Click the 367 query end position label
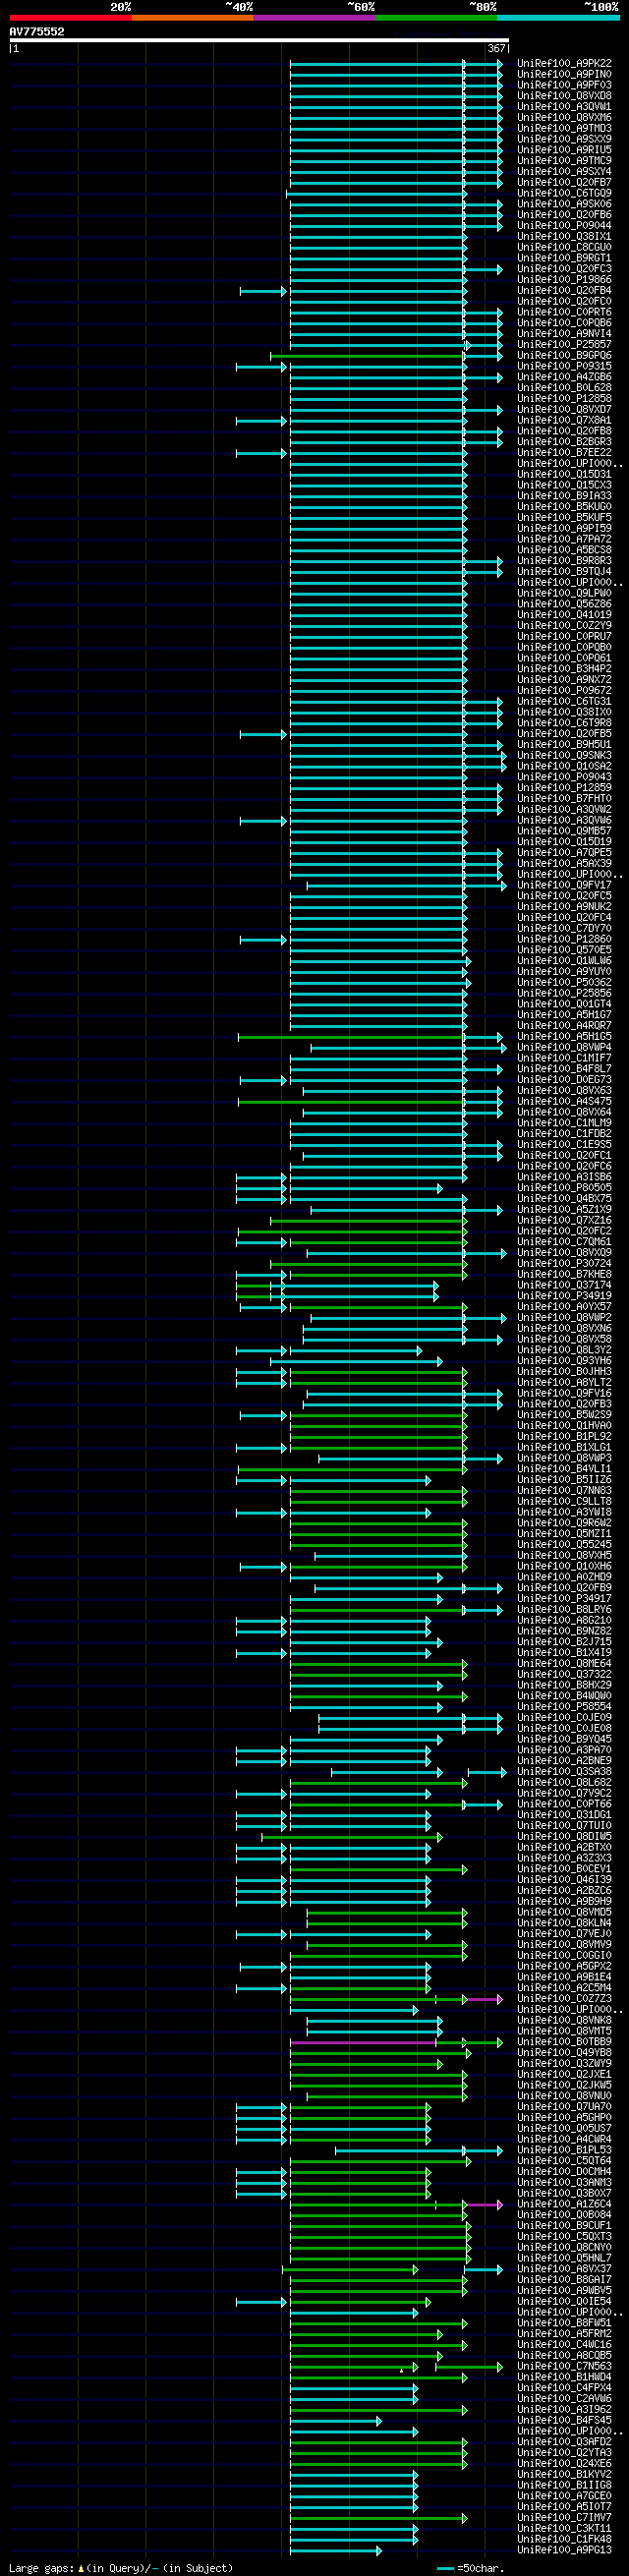Screen dimensions: 629x2576 coord(496,49)
